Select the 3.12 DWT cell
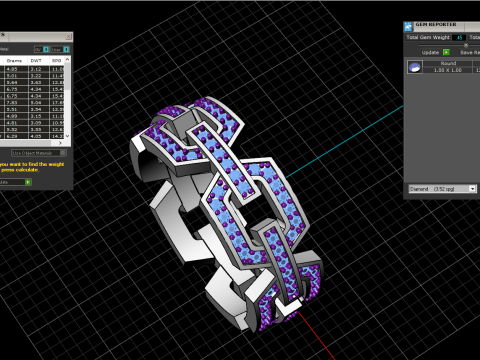480x360 pixels. click(x=39, y=69)
